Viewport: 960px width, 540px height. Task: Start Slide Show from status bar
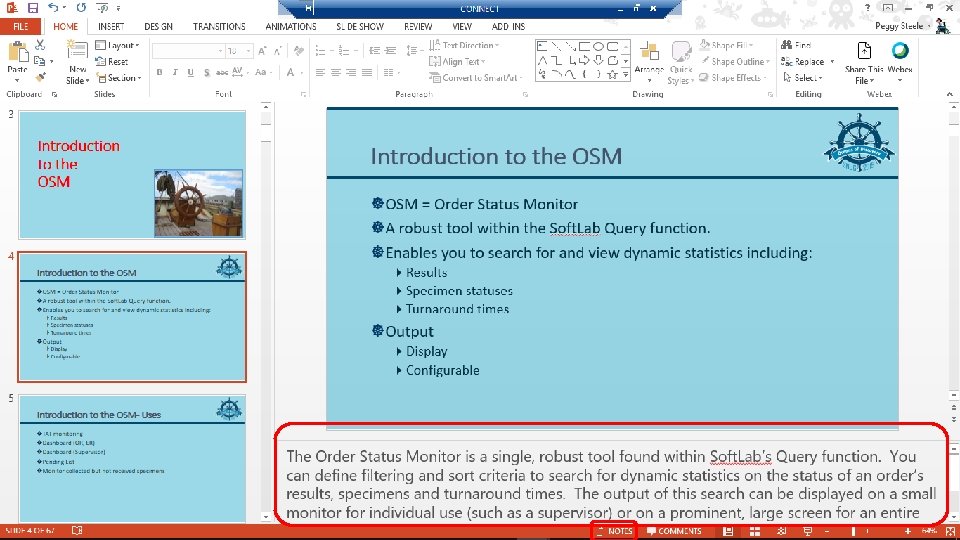tap(808, 531)
